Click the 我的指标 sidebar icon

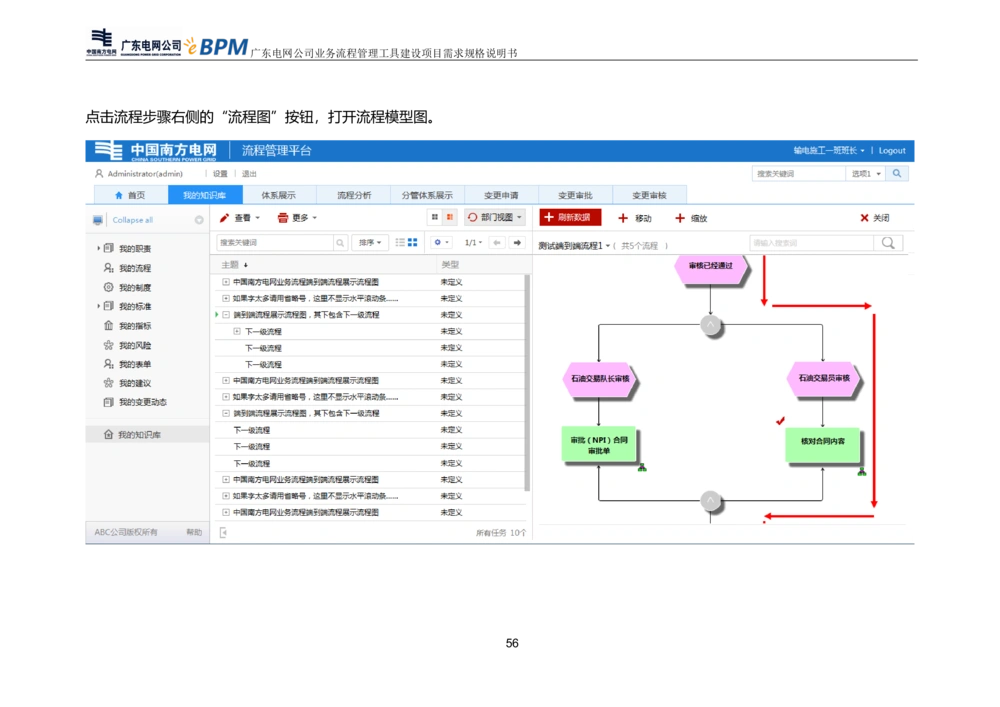(109, 326)
